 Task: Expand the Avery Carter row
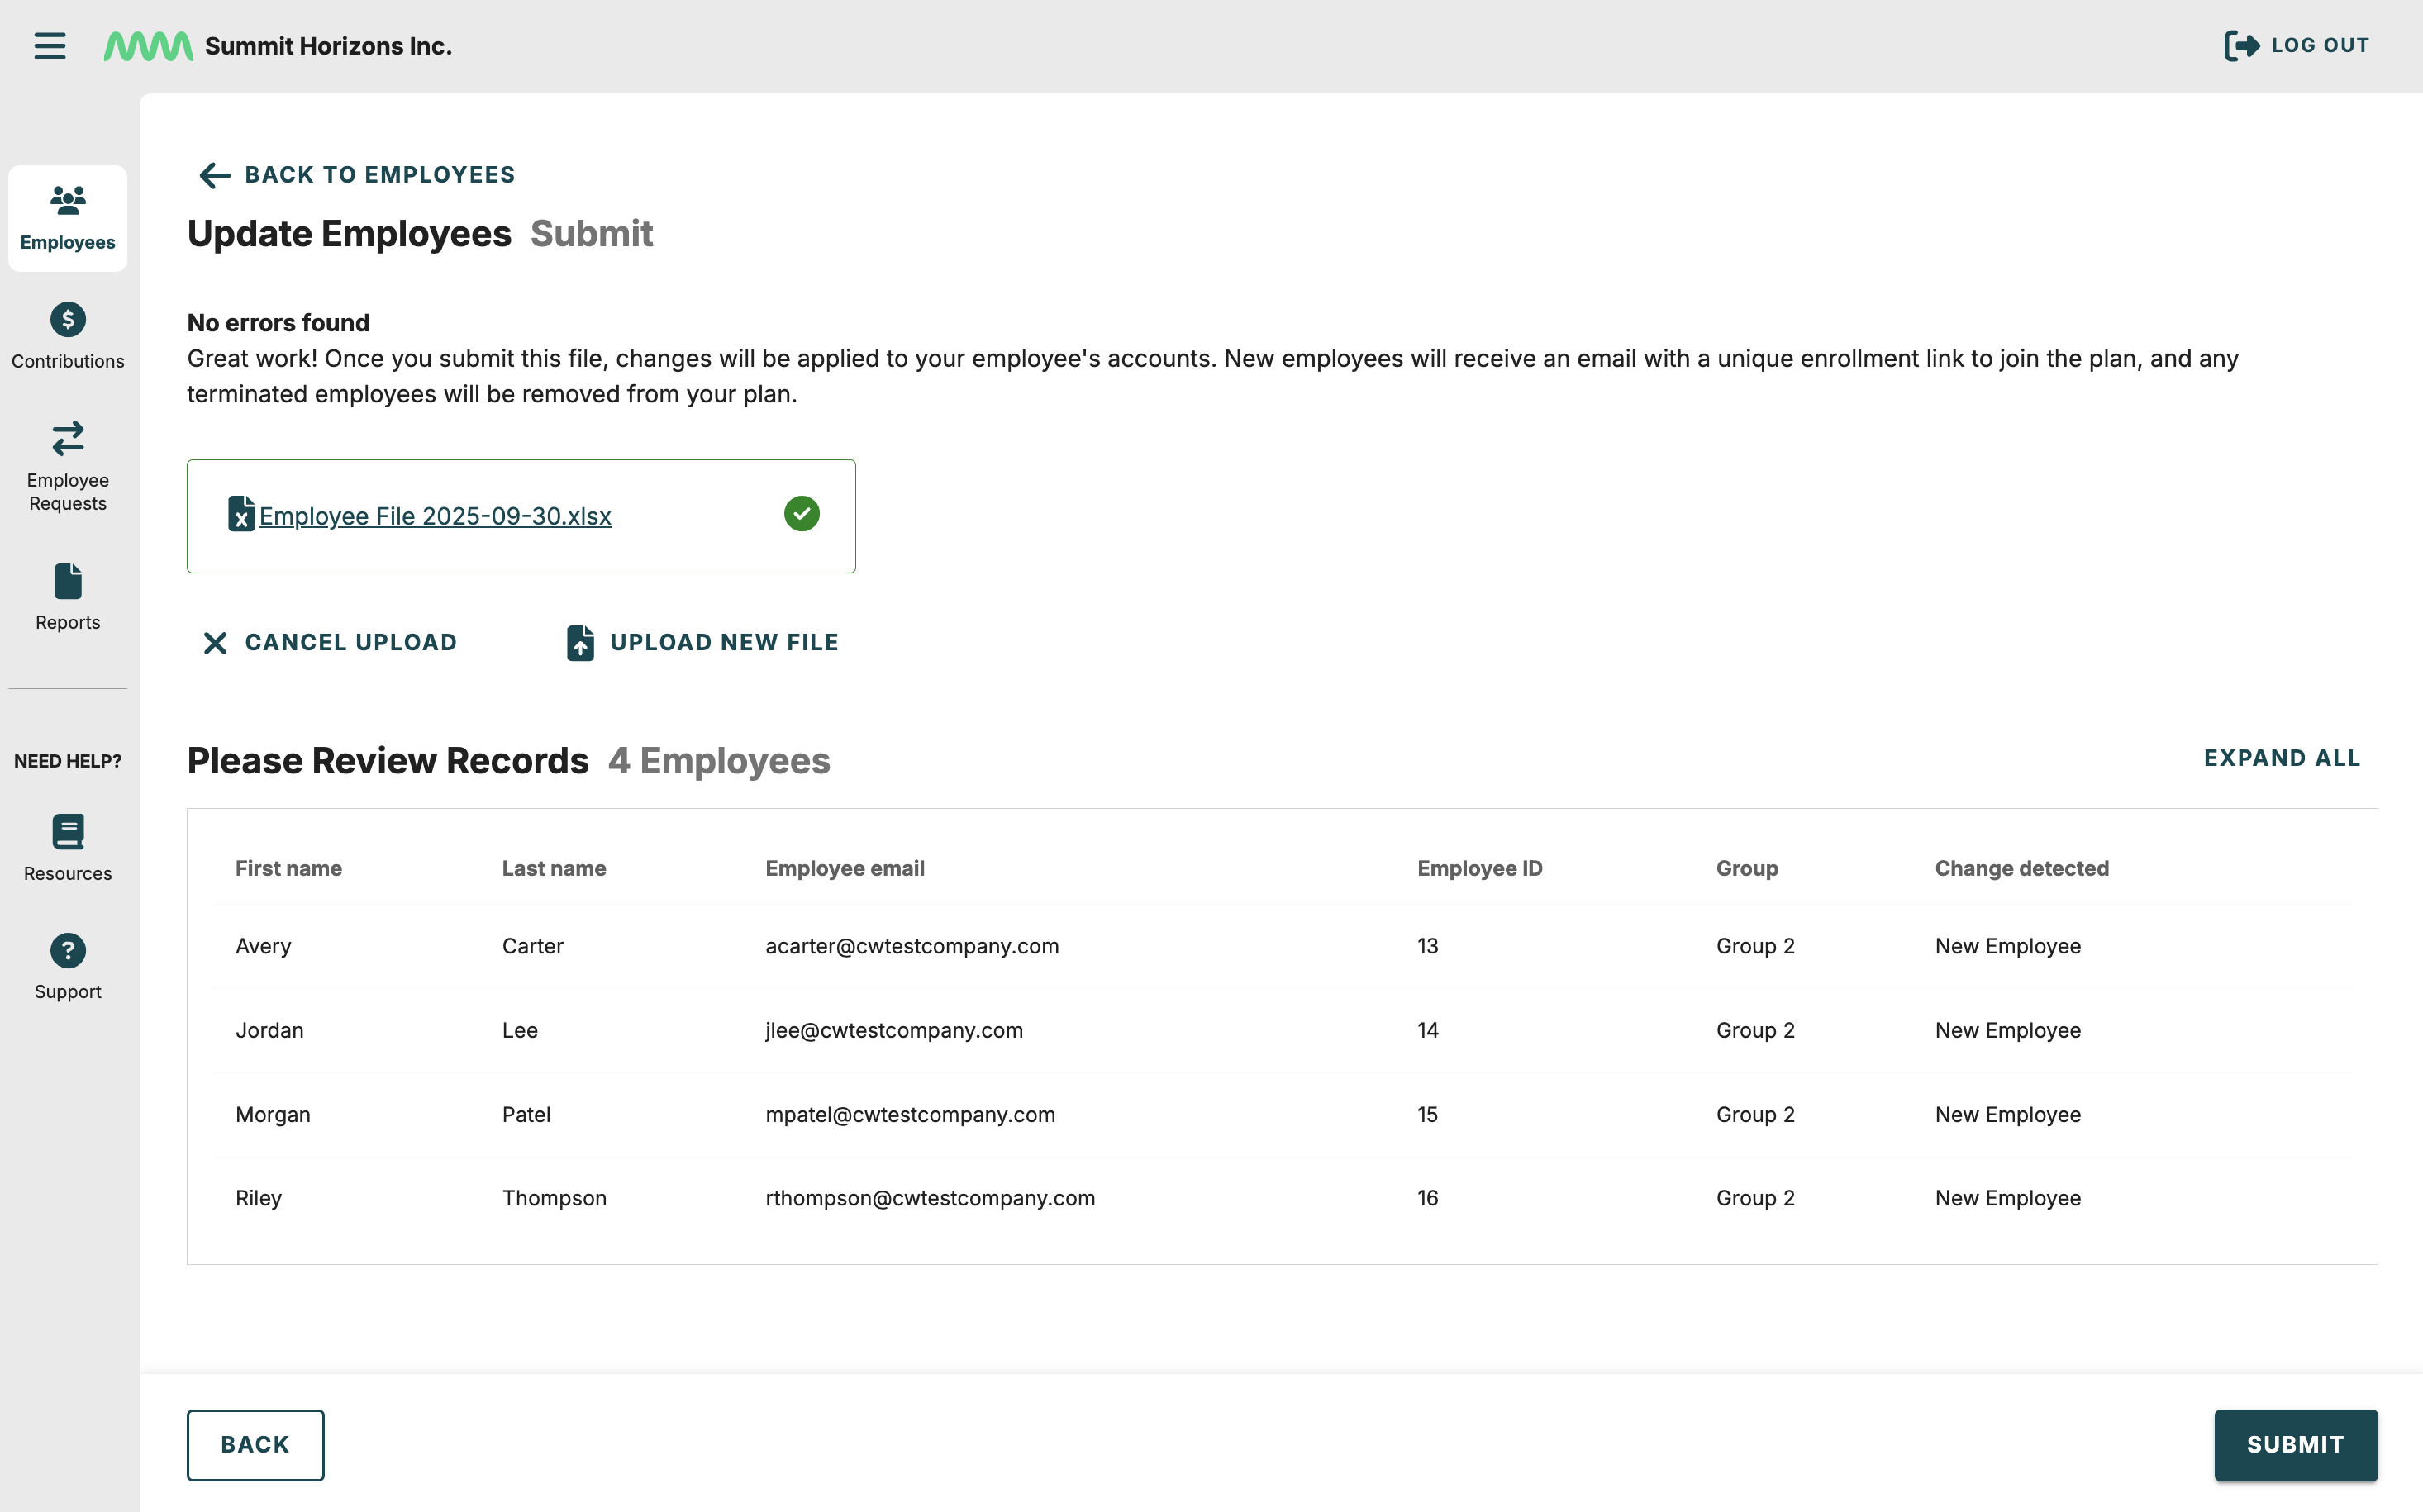pyautogui.click(x=1282, y=946)
